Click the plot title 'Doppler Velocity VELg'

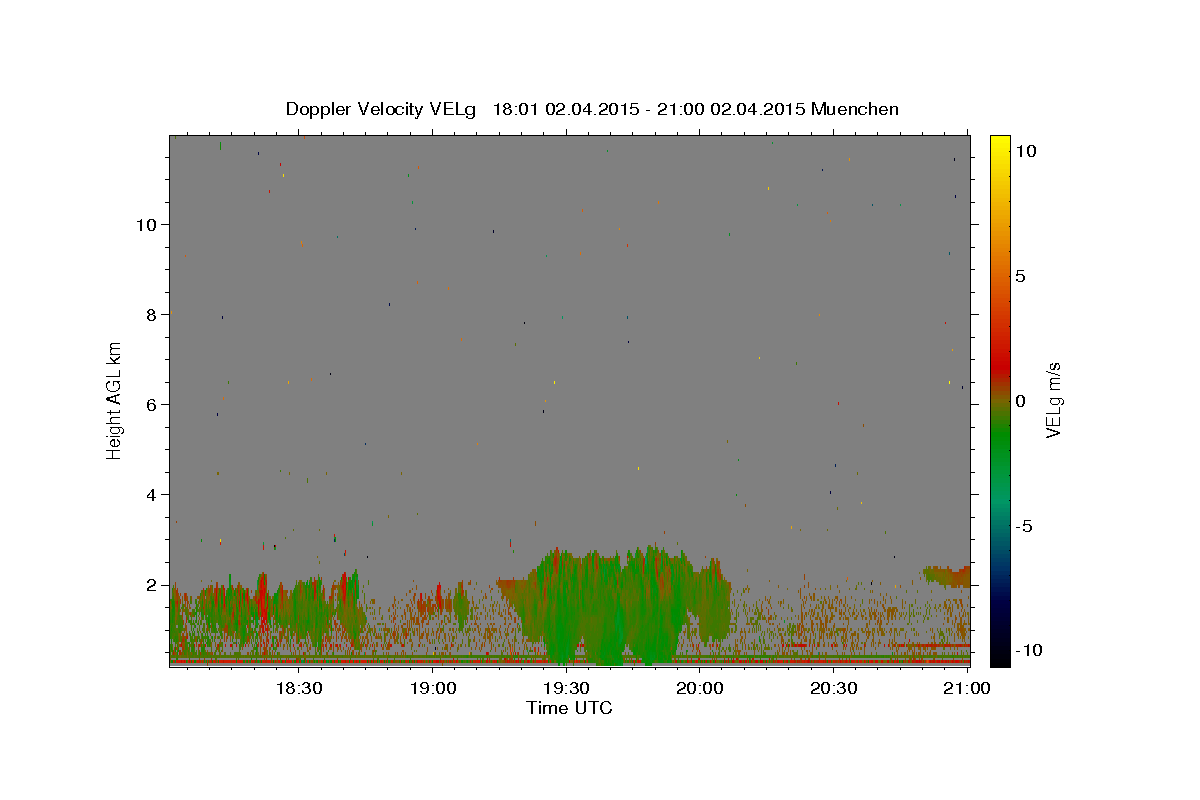(381, 109)
